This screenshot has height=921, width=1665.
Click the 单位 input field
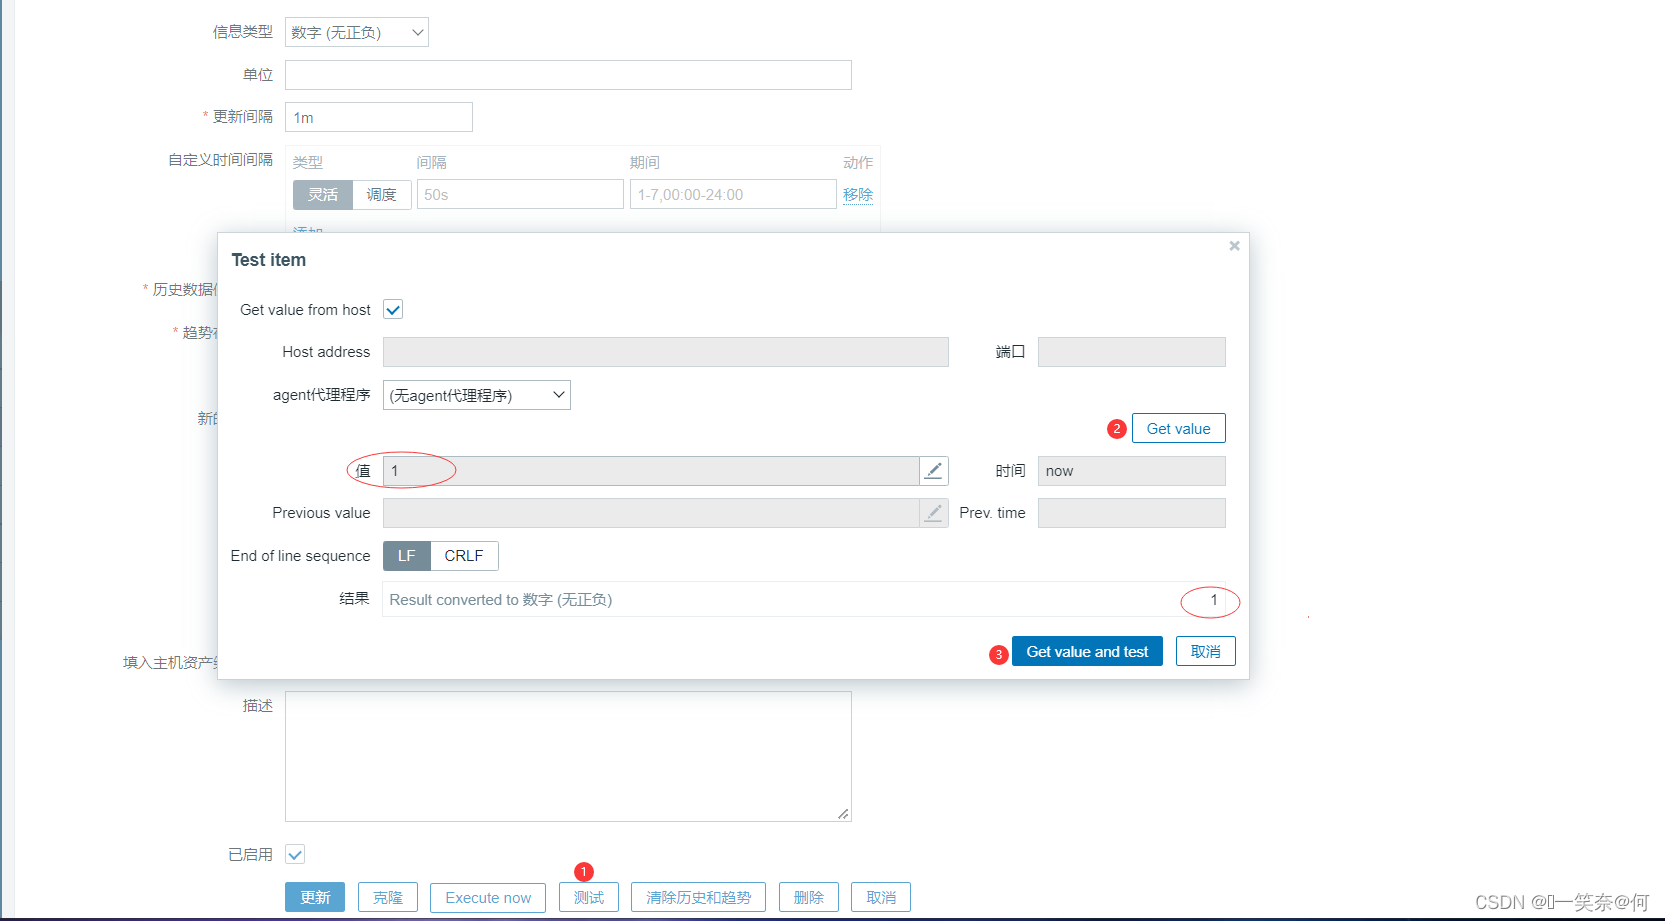(x=568, y=75)
